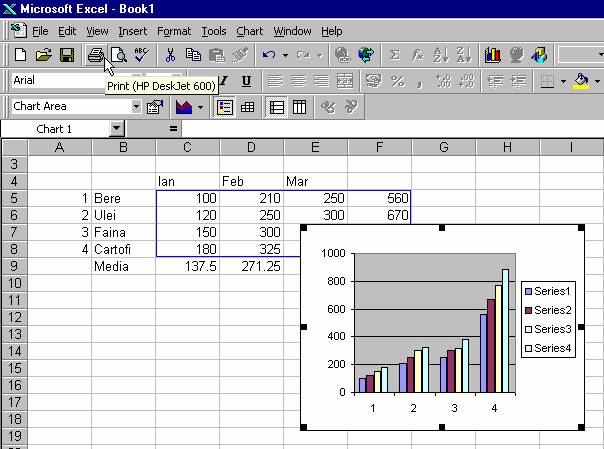Open the Name Box dropdown arrow
604x449 pixels.
click(x=117, y=129)
